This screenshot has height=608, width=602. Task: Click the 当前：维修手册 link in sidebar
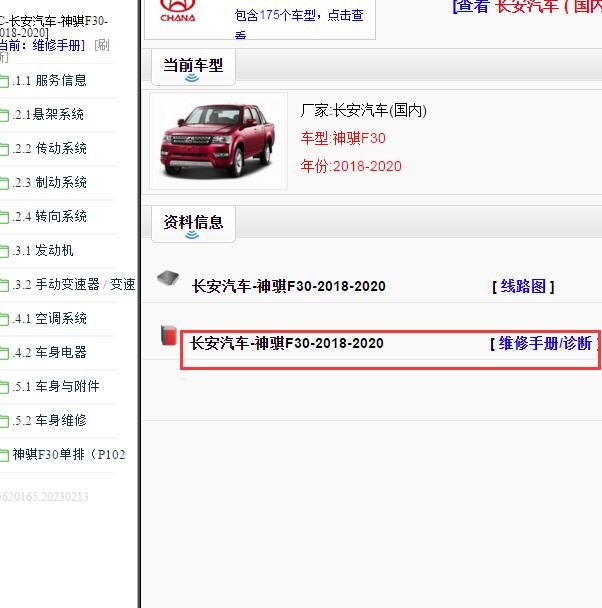click(41, 46)
